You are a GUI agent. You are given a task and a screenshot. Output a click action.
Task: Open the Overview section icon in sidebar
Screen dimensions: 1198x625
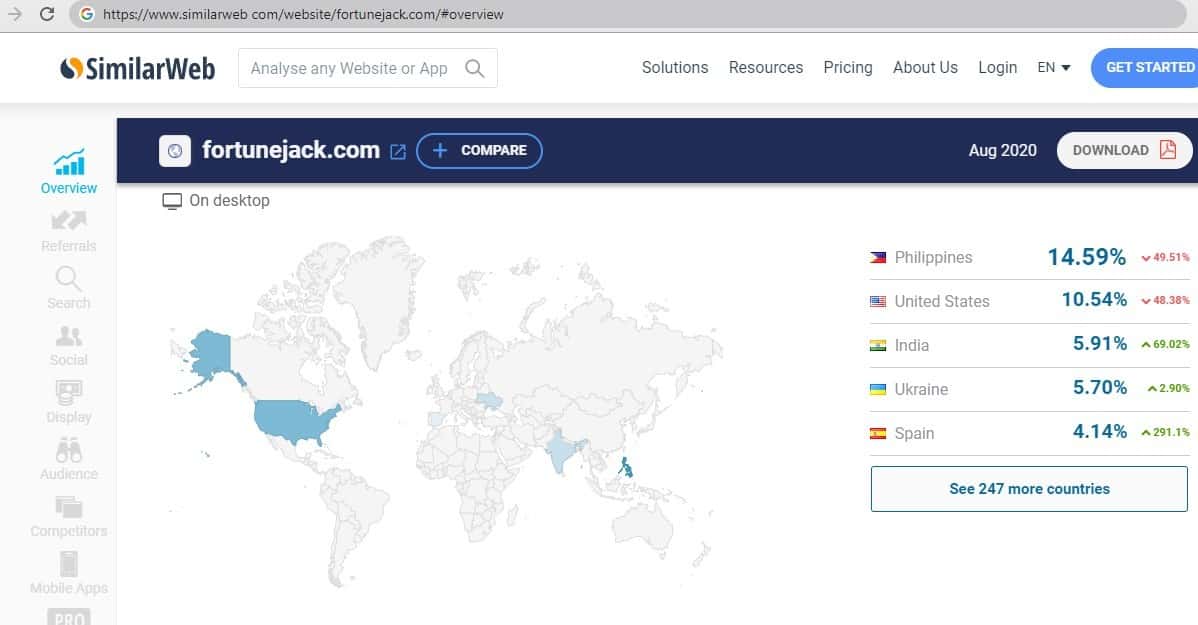click(69, 162)
